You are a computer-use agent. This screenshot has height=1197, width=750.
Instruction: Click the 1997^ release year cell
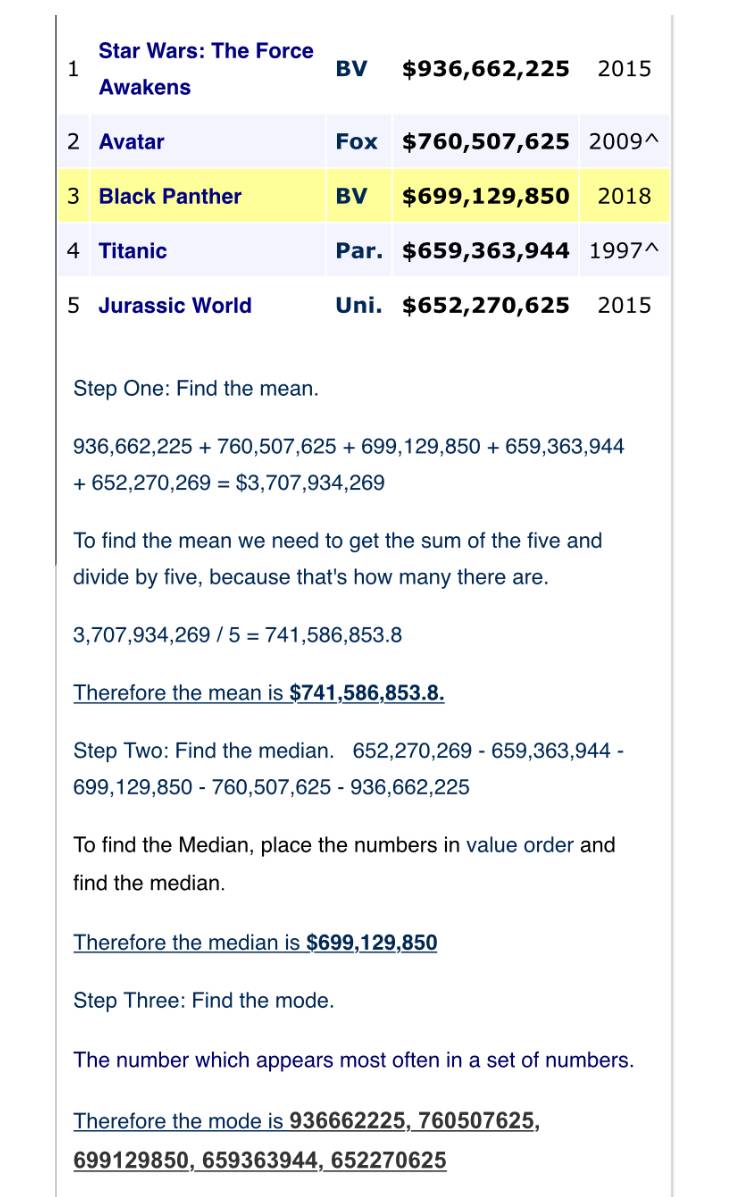(624, 251)
